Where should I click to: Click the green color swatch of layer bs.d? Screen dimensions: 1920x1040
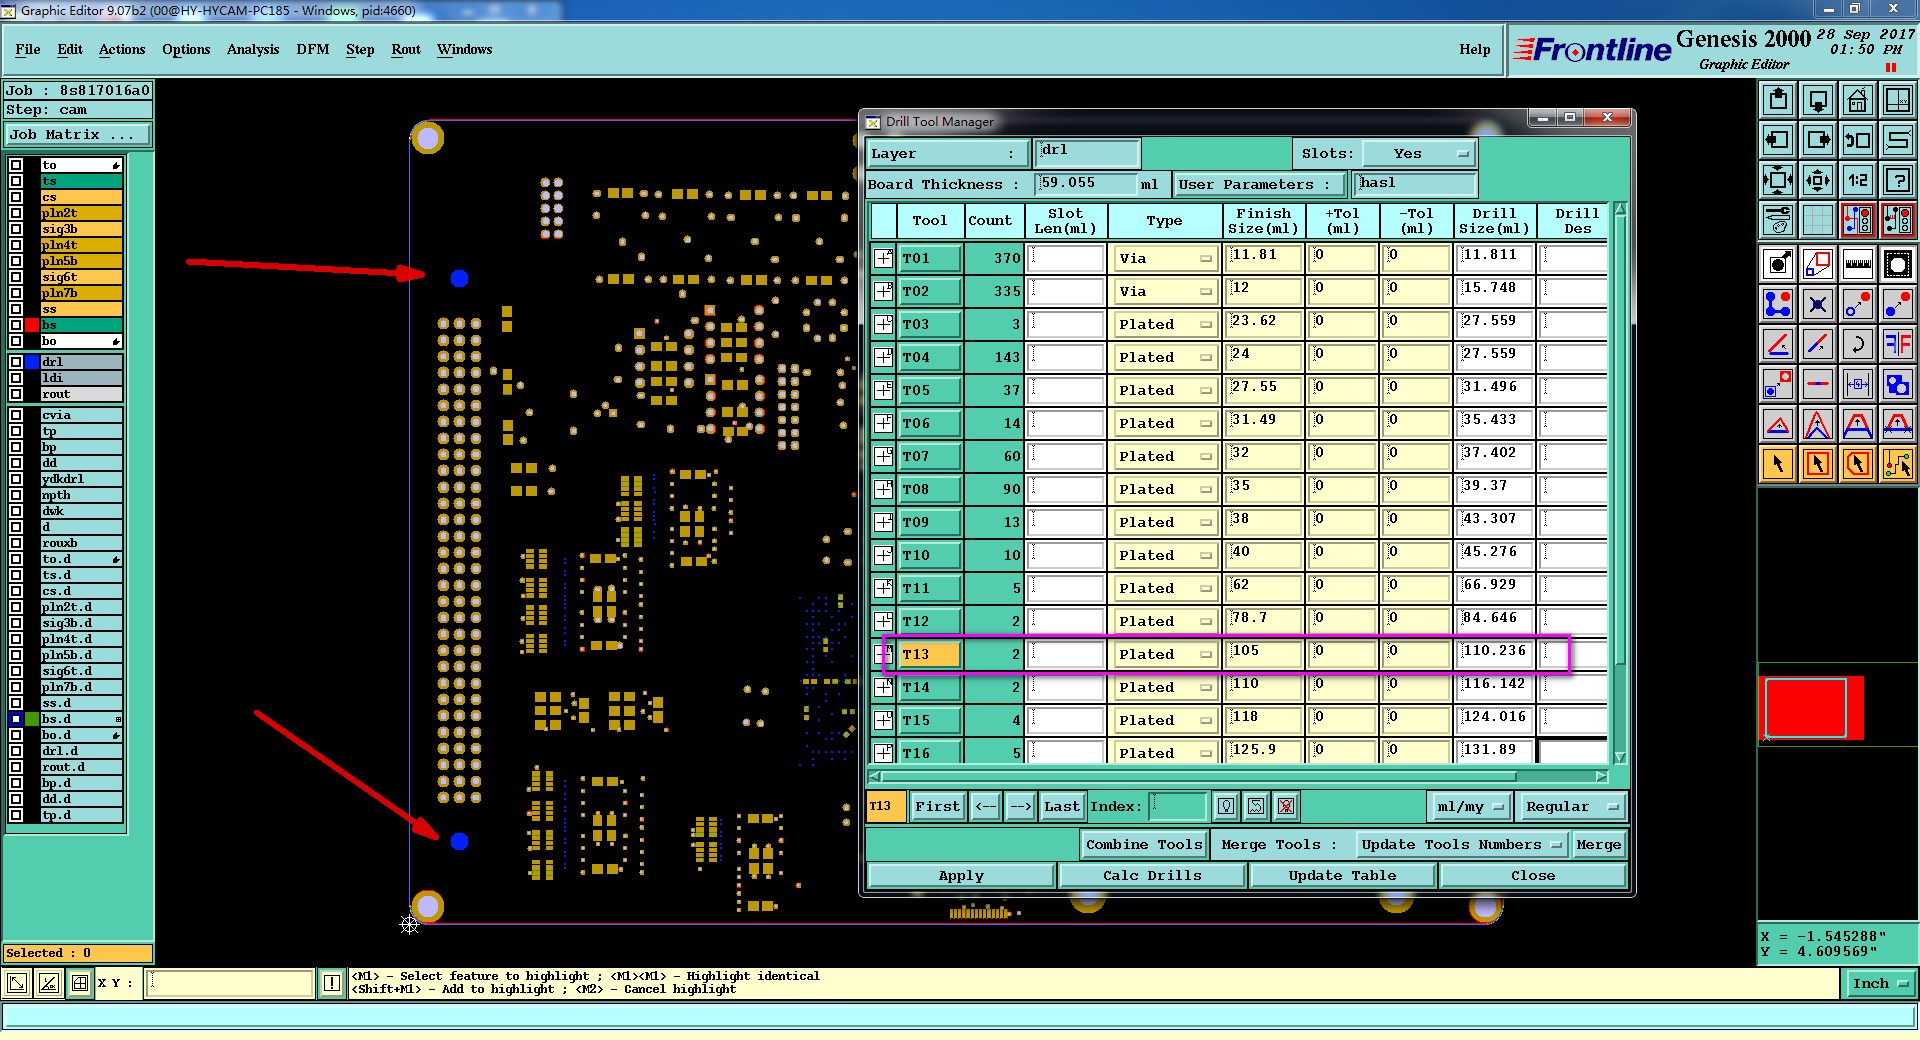click(x=32, y=719)
